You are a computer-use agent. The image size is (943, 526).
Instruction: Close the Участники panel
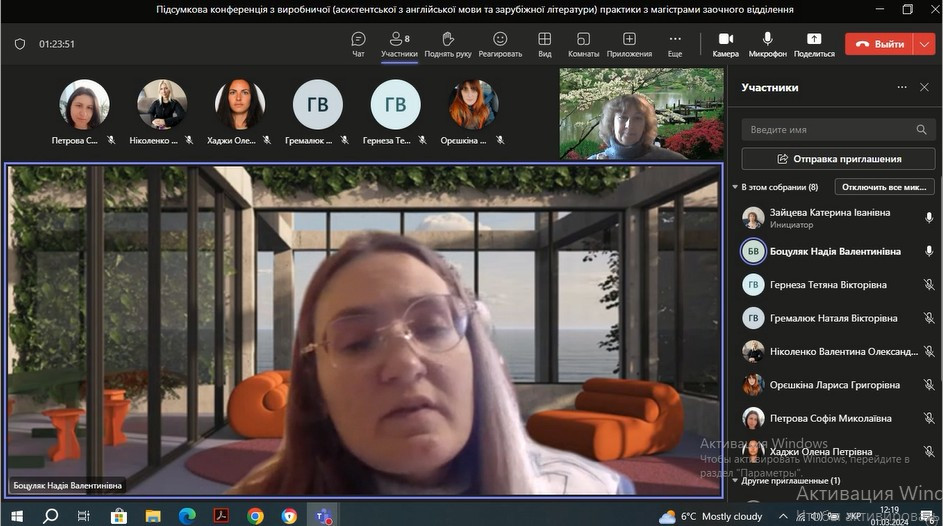click(x=924, y=87)
